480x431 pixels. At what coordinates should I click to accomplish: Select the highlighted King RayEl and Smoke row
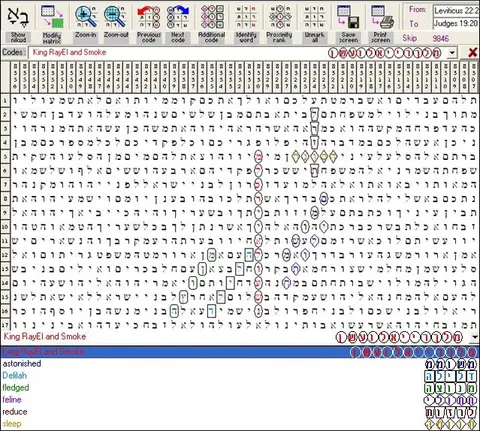240,352
